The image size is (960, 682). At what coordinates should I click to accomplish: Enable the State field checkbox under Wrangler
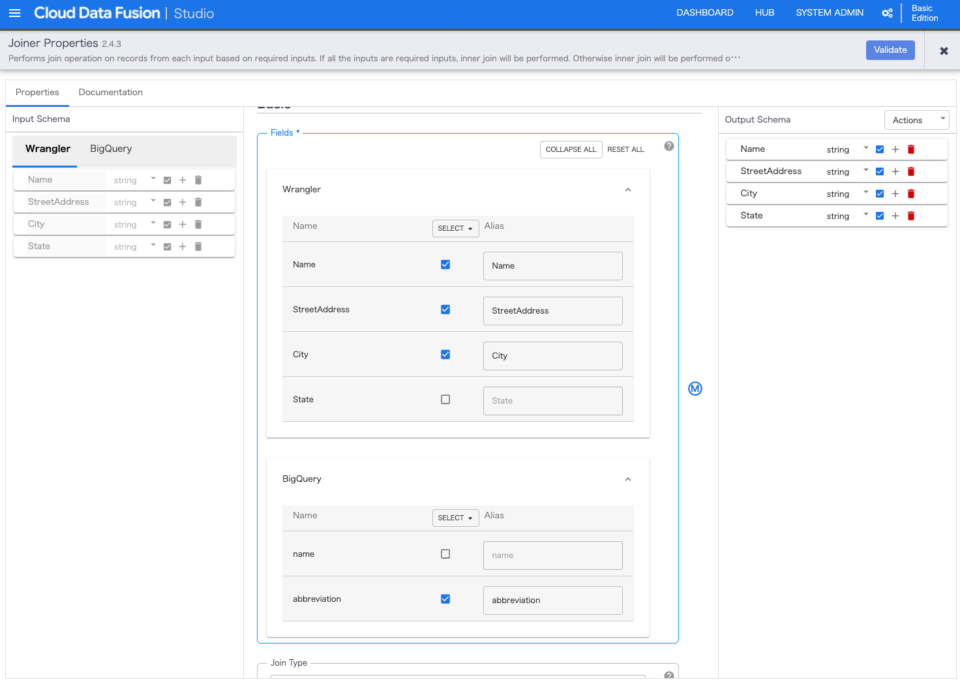point(445,399)
